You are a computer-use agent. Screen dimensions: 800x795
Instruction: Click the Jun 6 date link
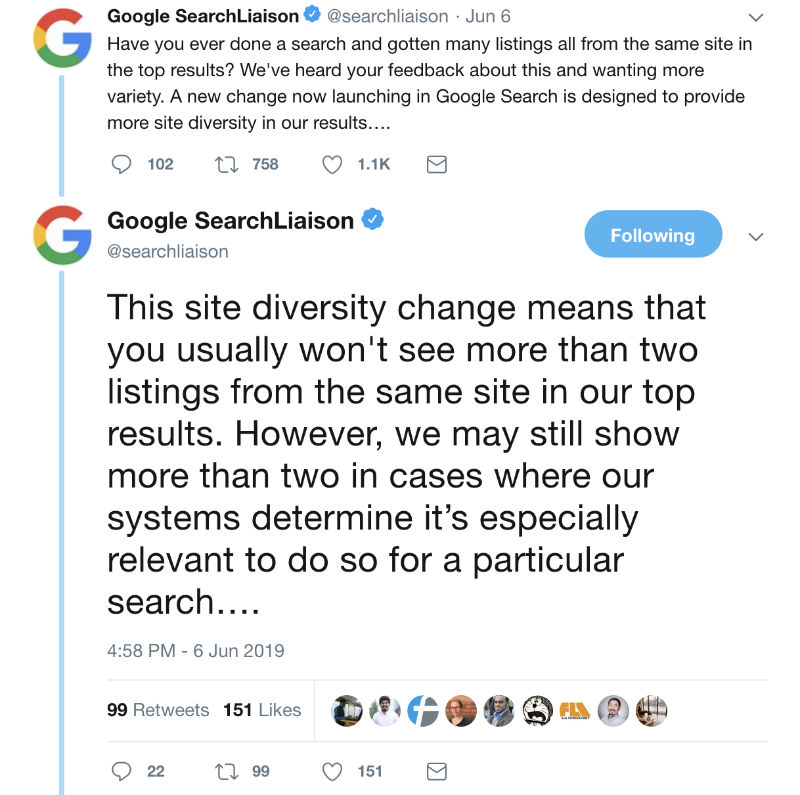click(x=488, y=17)
